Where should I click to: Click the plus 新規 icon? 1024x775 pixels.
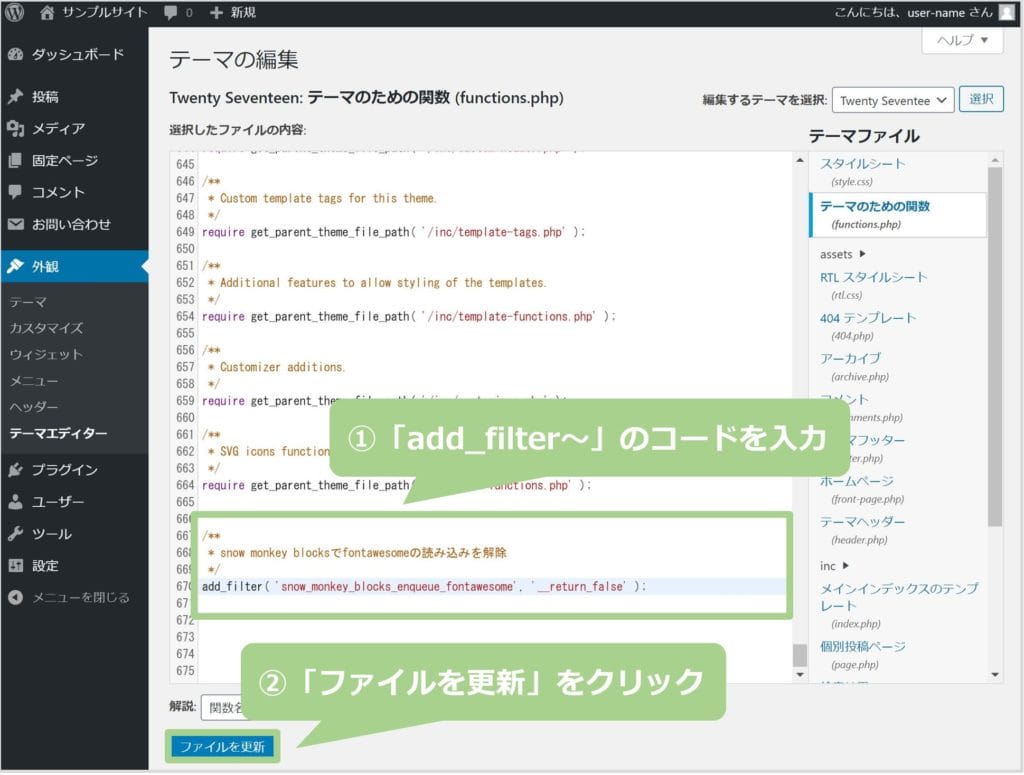coord(217,13)
